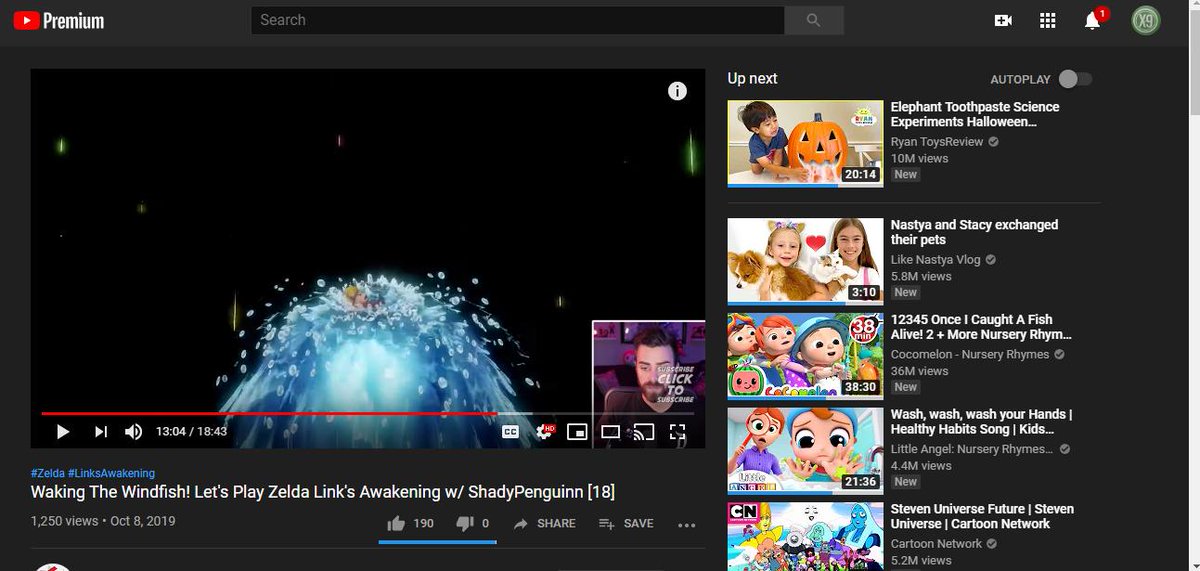Screen dimensions: 1200x571
Task: Click the Up next heading
Action: point(752,79)
